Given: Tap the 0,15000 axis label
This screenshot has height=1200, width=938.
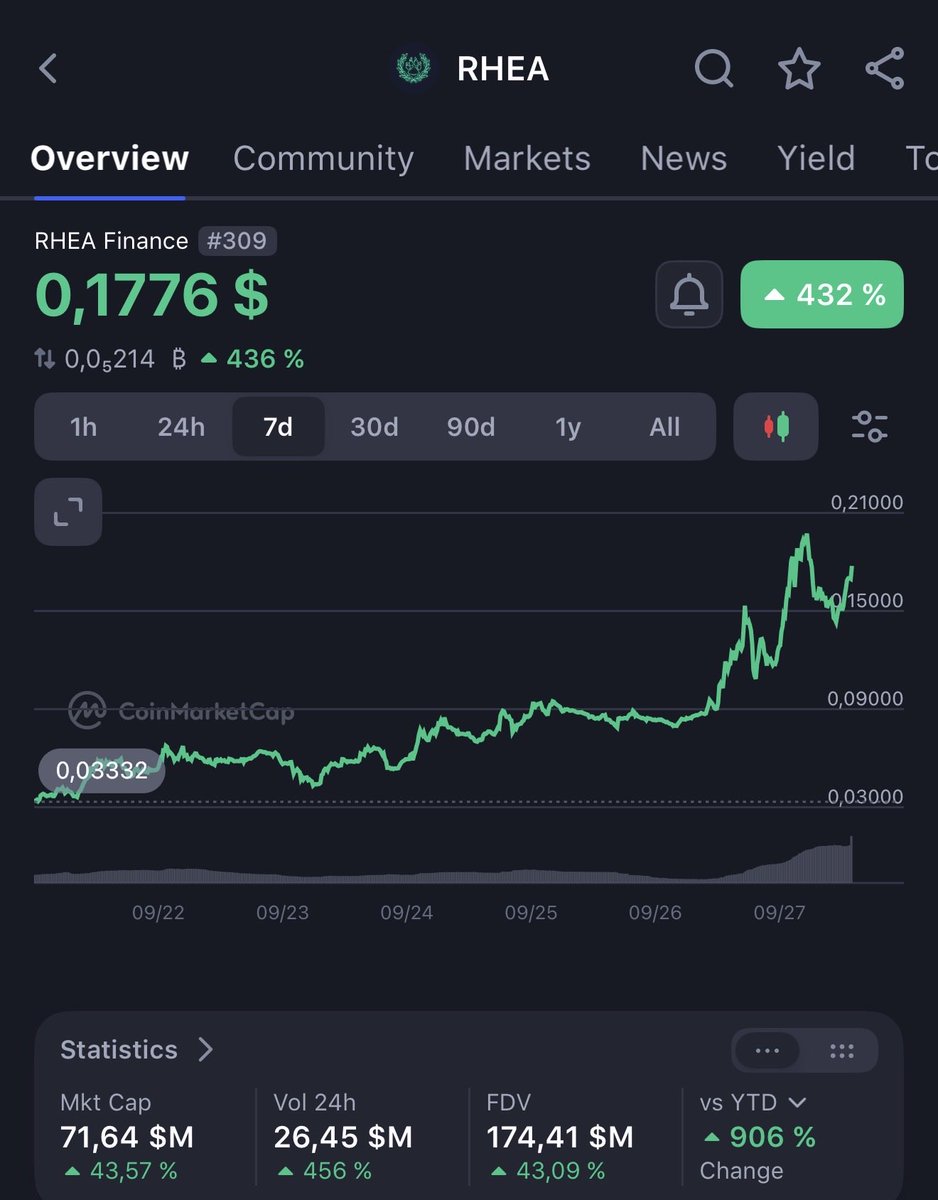Looking at the screenshot, I should point(866,600).
